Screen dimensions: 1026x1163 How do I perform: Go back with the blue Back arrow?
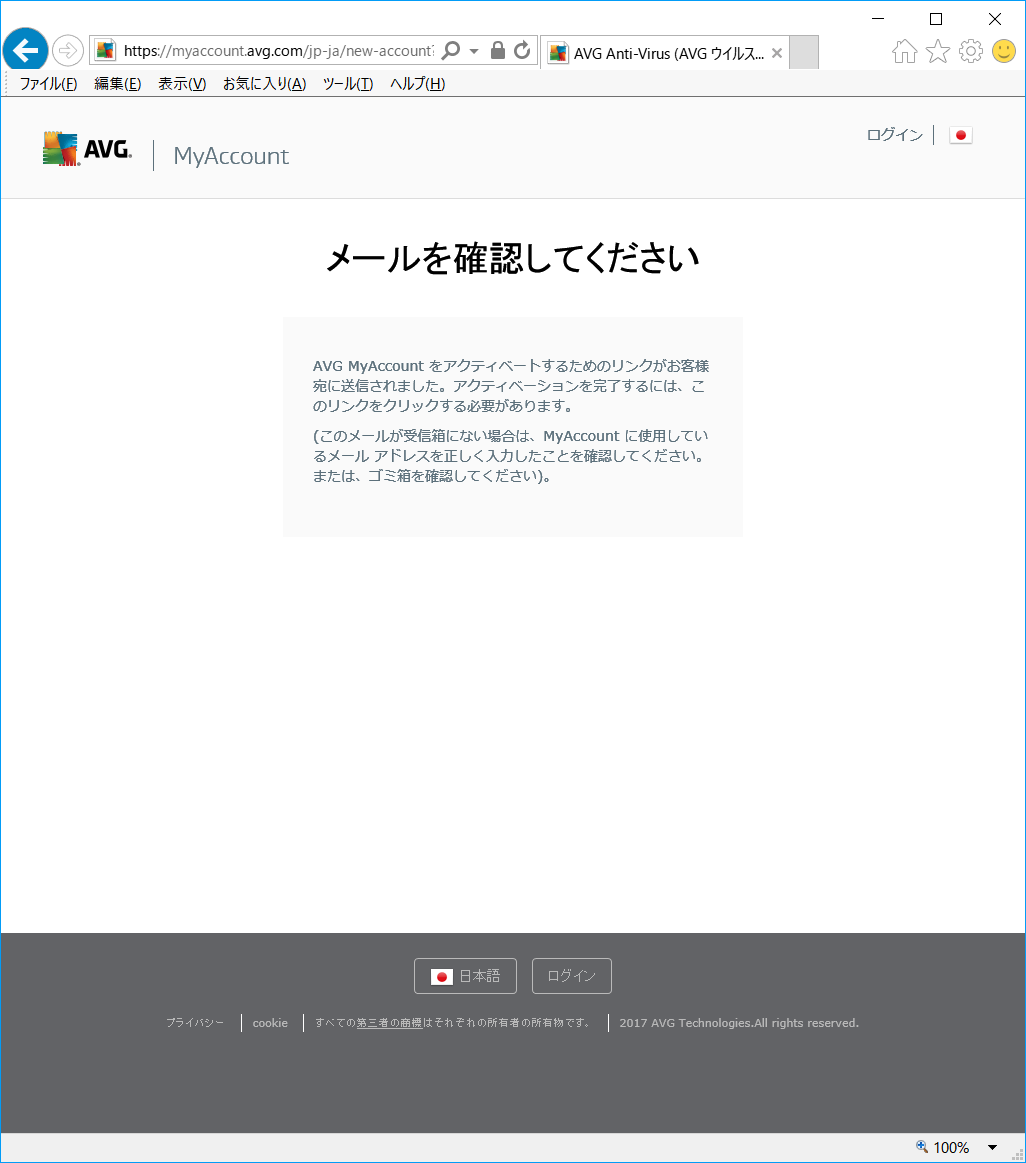25,50
